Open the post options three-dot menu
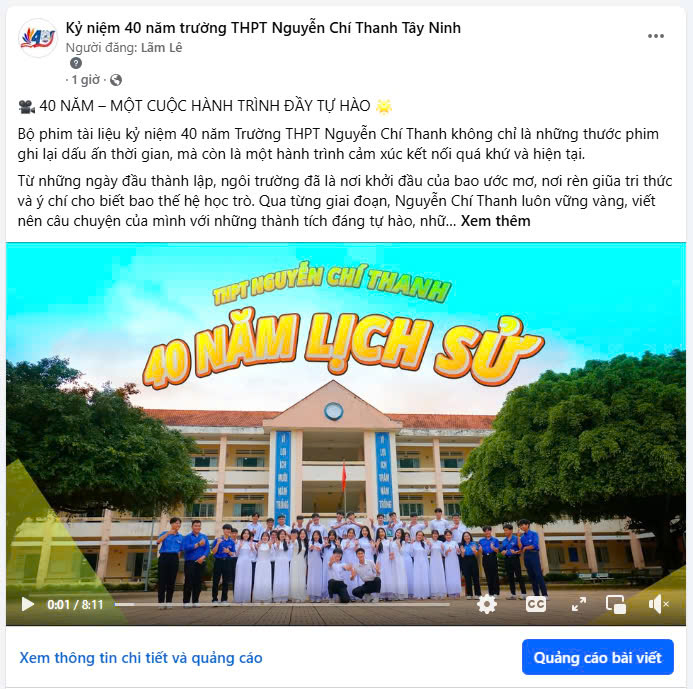This screenshot has height=689, width=693. [x=655, y=36]
